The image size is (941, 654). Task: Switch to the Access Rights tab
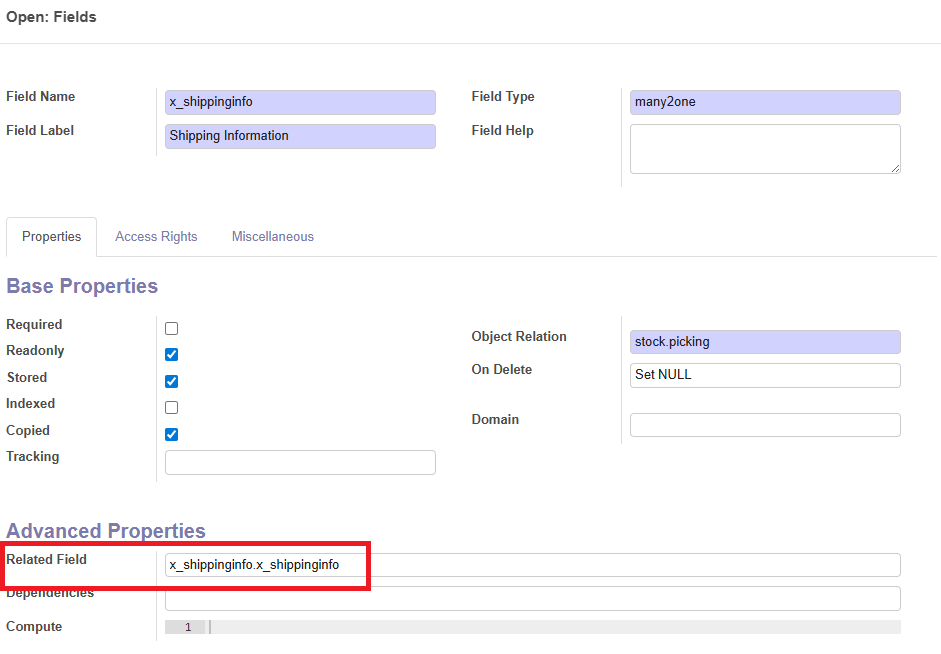[x=156, y=237]
